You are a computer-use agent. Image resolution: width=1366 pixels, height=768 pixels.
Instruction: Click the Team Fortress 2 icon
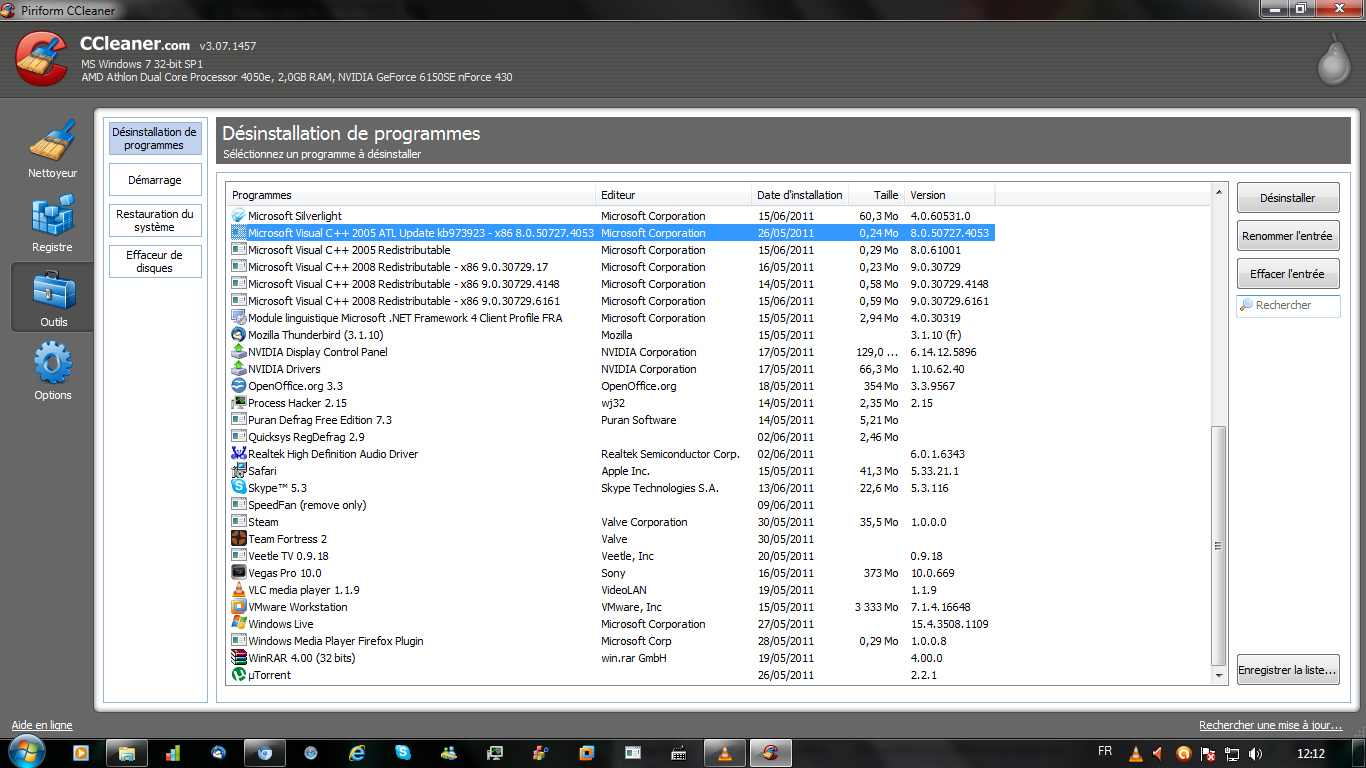(239, 539)
